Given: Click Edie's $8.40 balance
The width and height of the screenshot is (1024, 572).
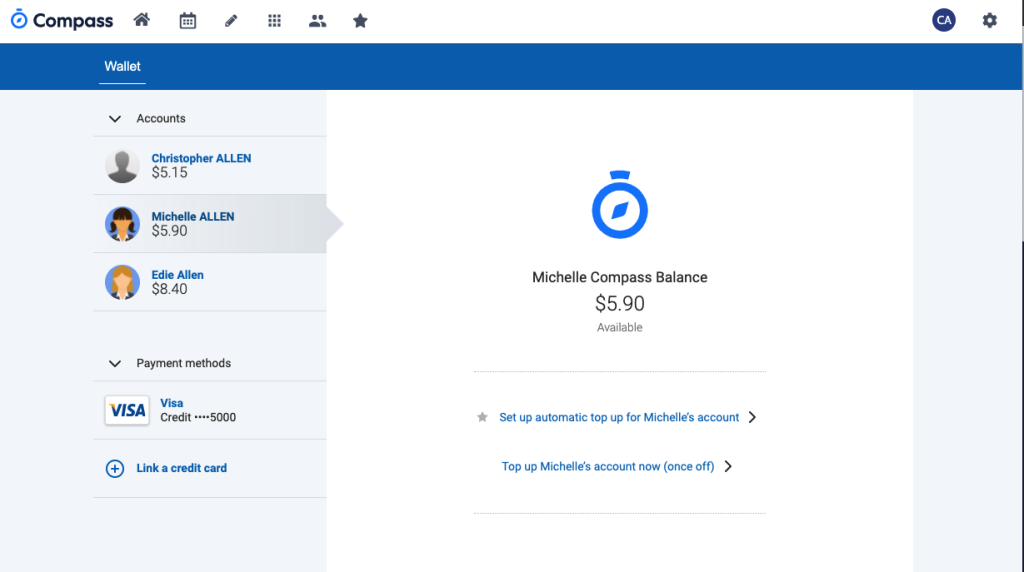Looking at the screenshot, I should [169, 289].
